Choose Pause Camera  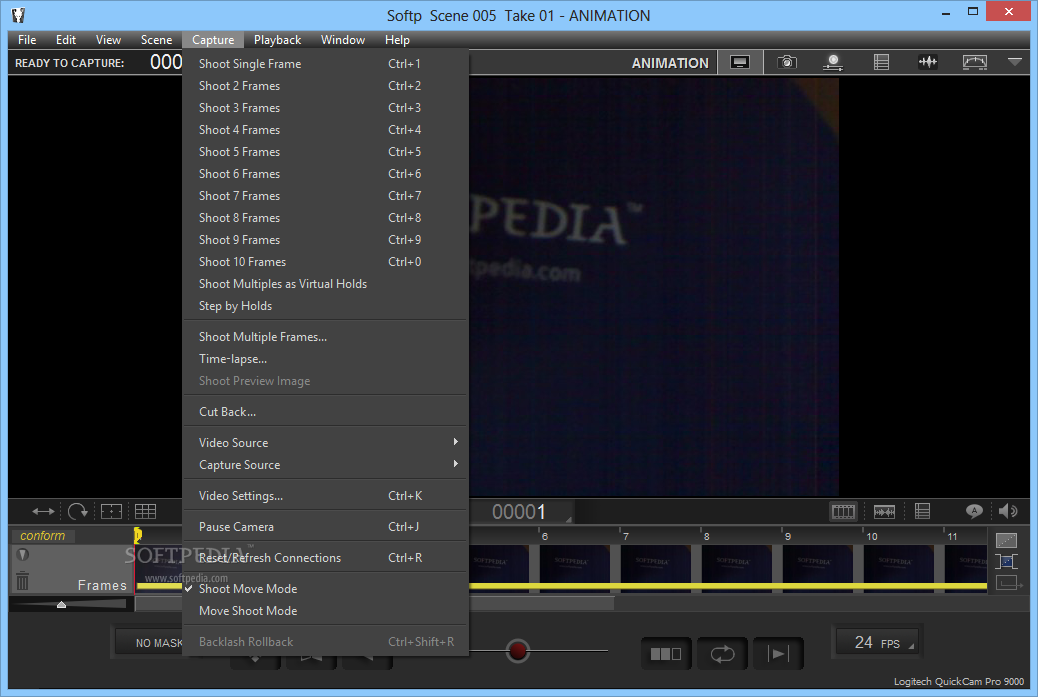325,527
